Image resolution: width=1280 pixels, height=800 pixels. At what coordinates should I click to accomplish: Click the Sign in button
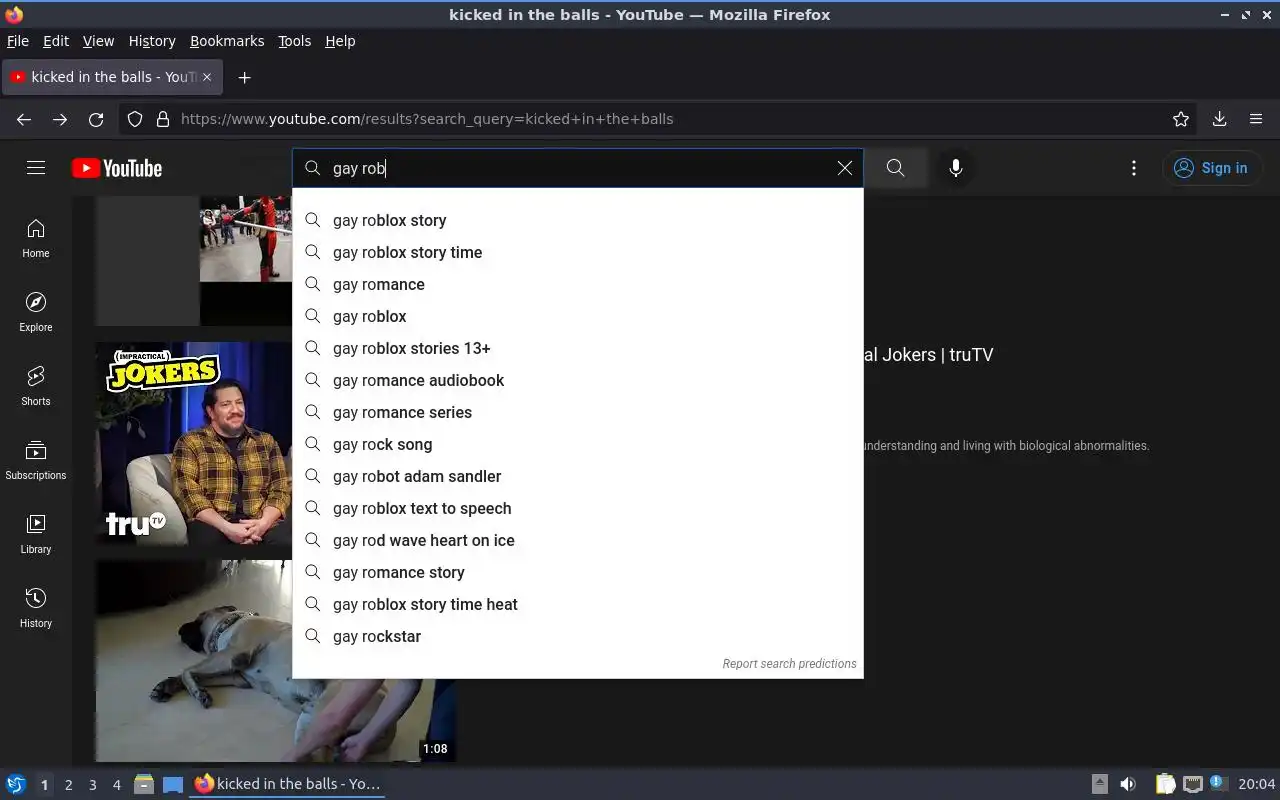tap(1212, 168)
